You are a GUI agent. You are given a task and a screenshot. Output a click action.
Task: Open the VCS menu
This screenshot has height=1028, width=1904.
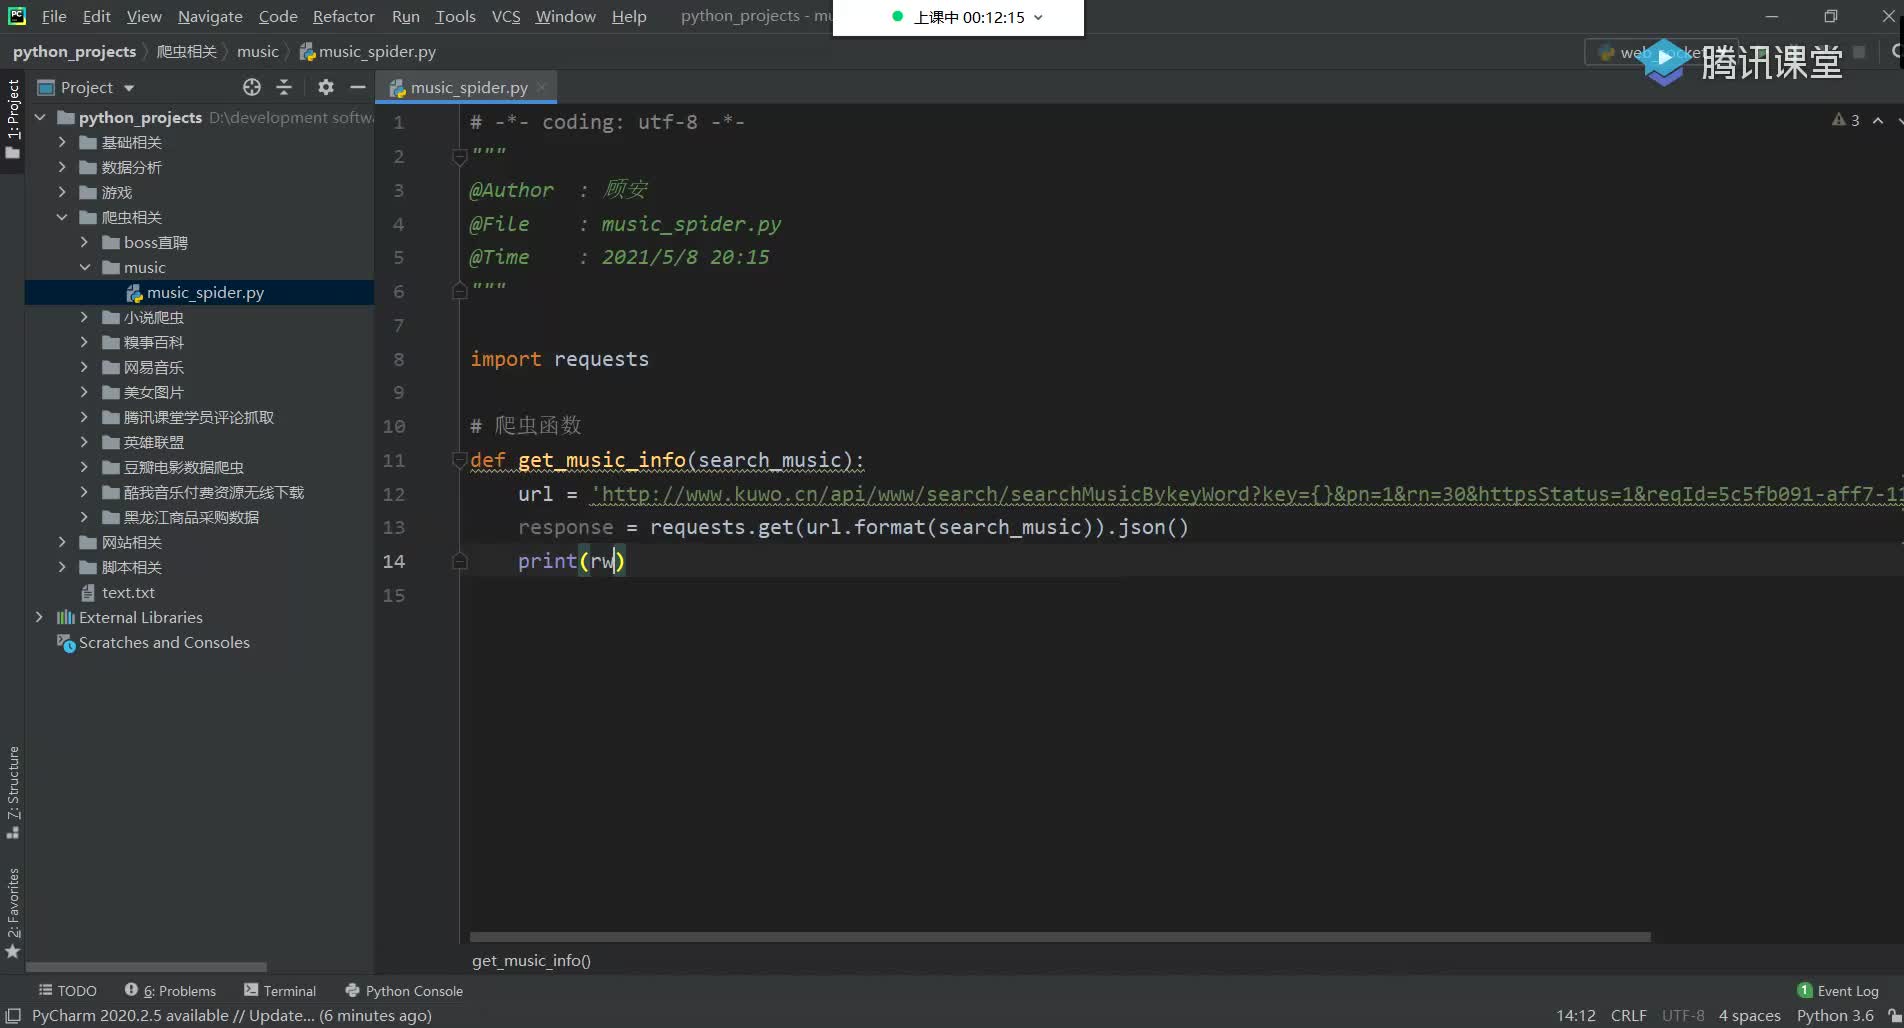506,16
